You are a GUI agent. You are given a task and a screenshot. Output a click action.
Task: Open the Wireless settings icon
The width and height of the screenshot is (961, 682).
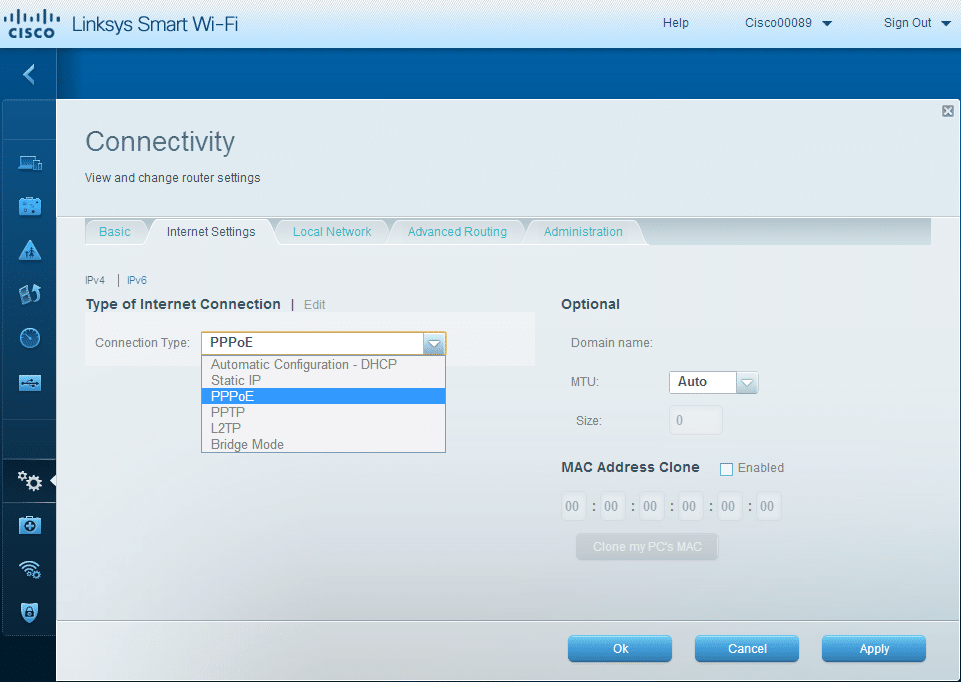point(30,569)
